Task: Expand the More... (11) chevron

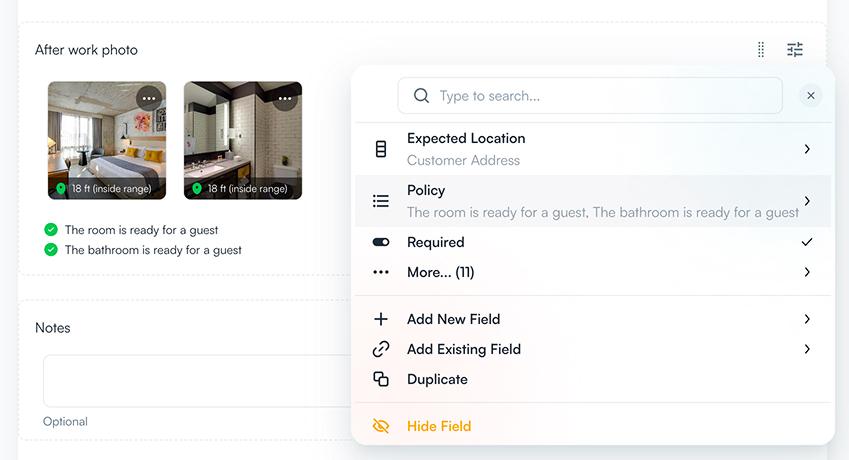Action: (x=807, y=272)
